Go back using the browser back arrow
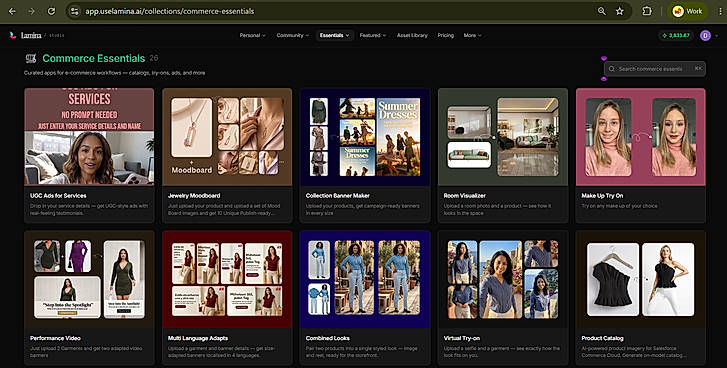Image resolution: width=727 pixels, height=368 pixels. [13, 11]
